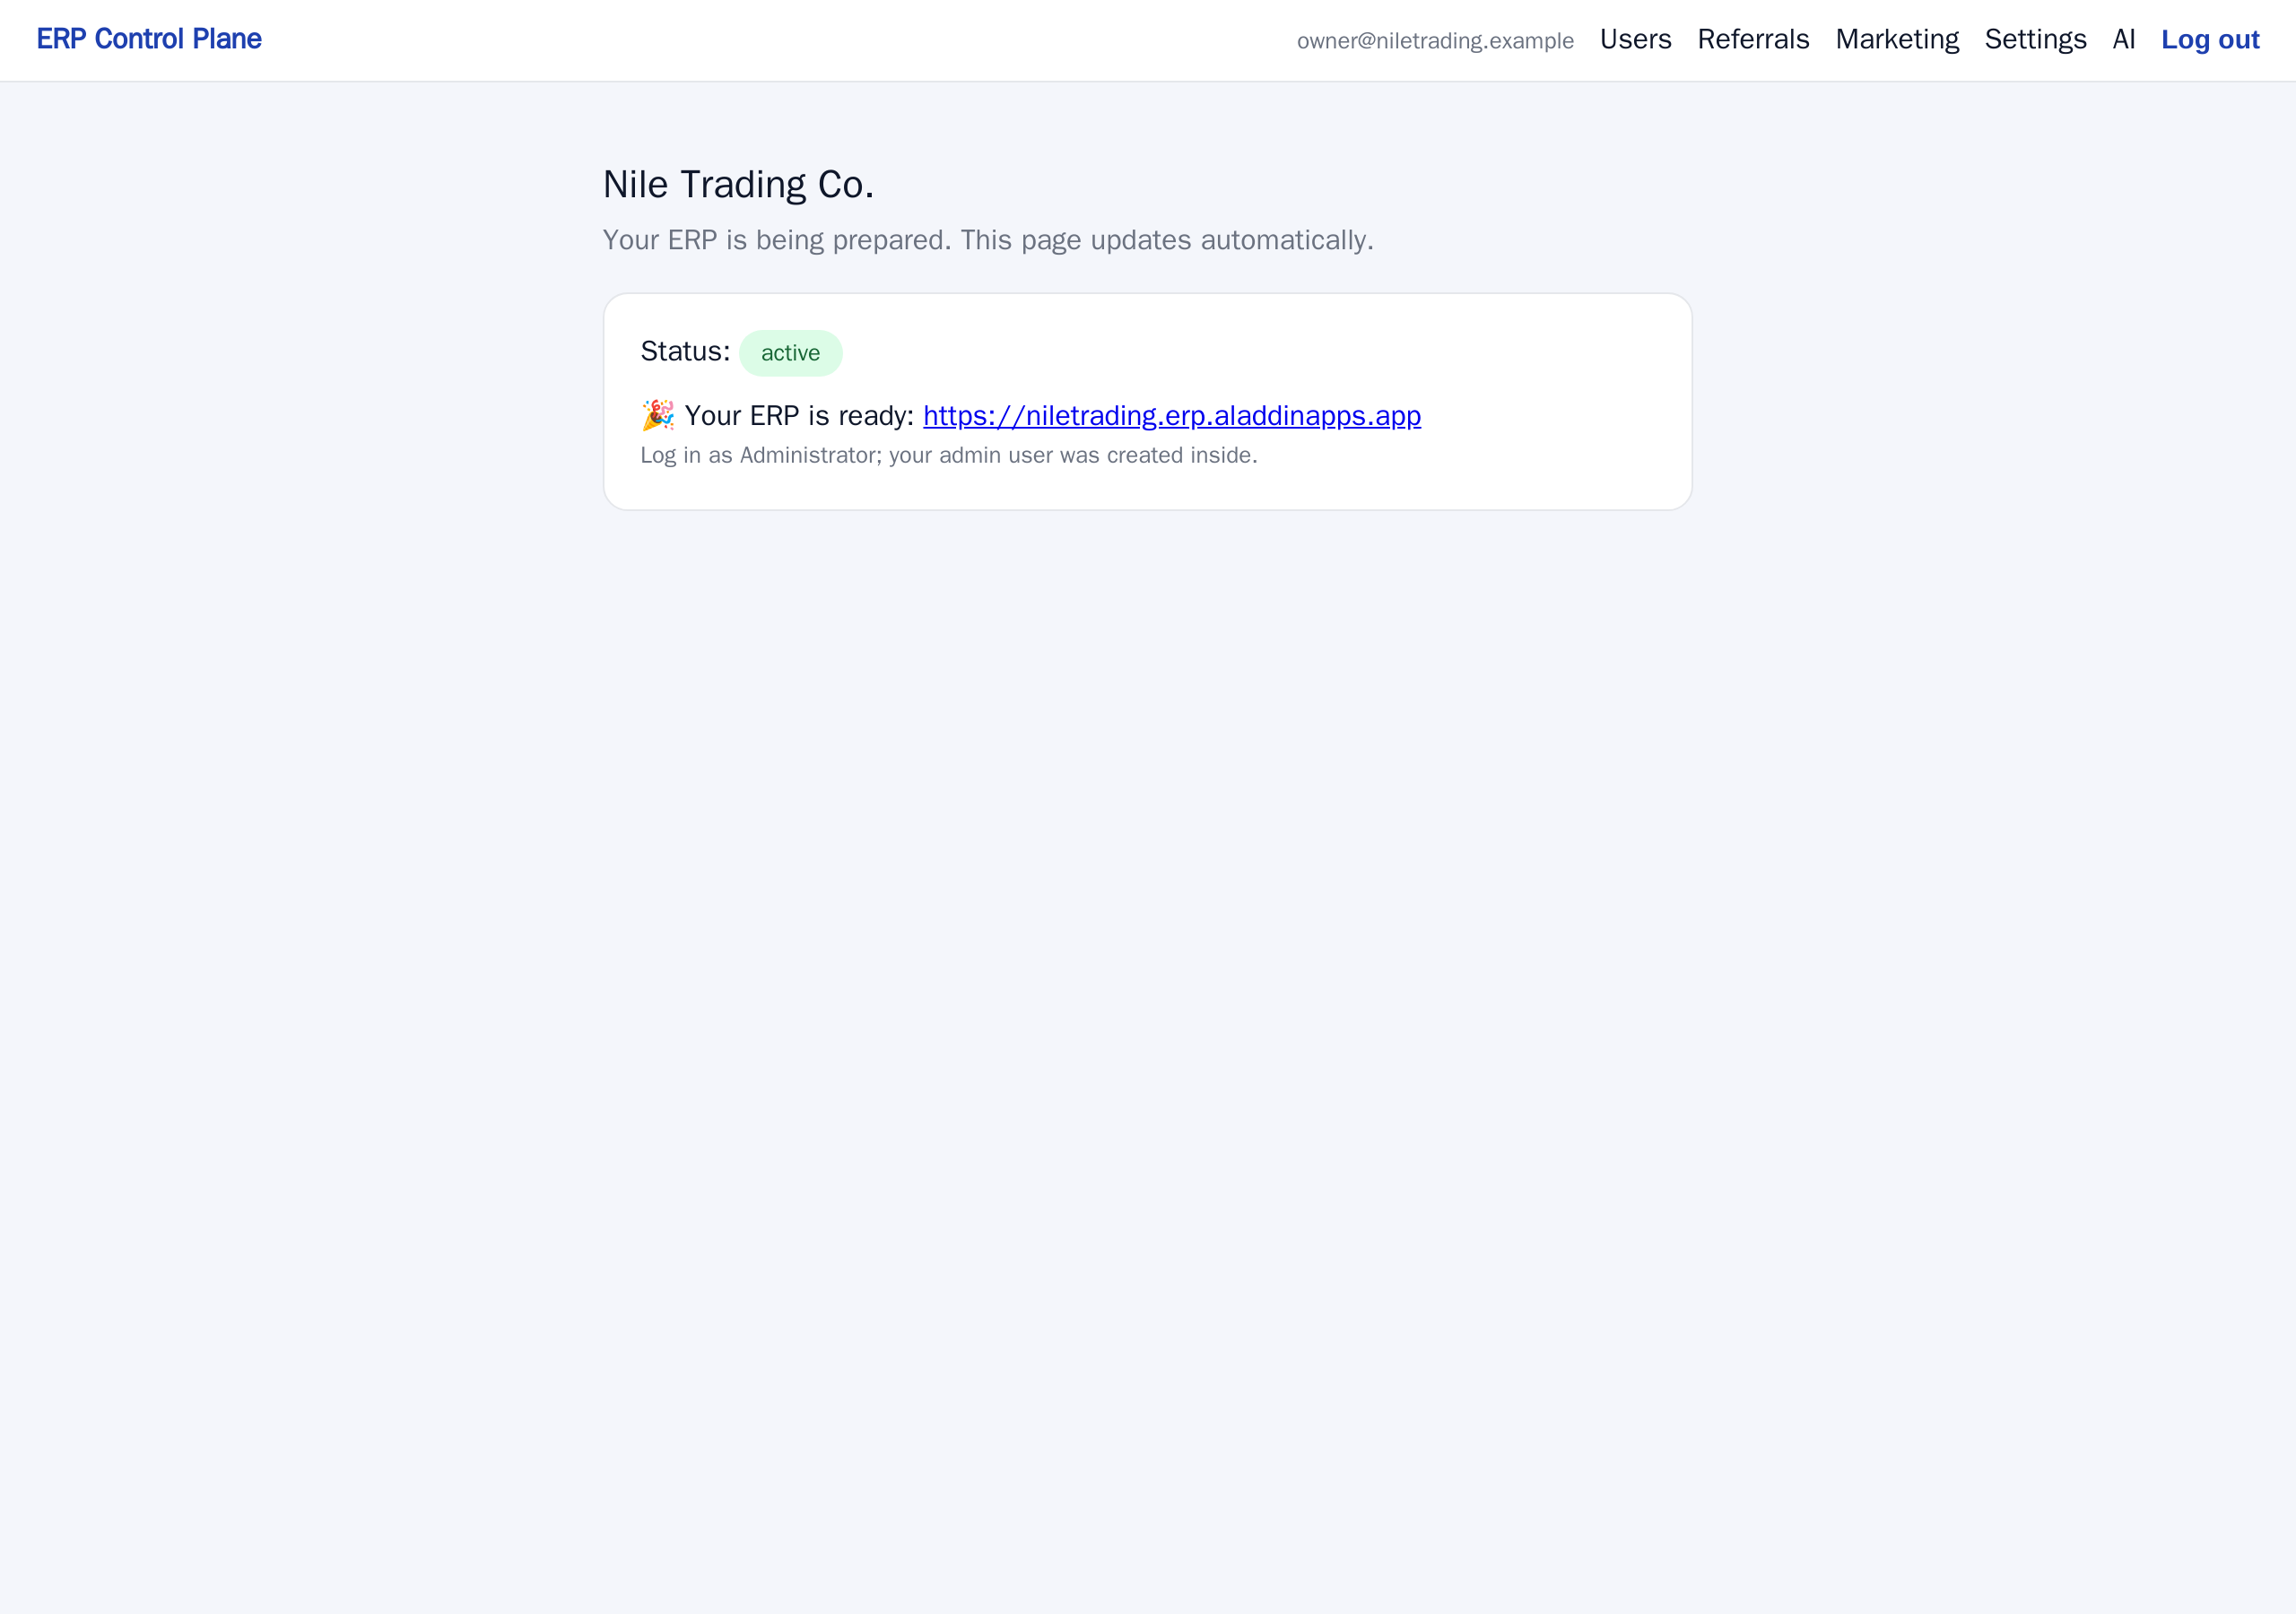Click the 'Log in as Administrator' note
The width and height of the screenshot is (2296, 1614).
pos(949,455)
